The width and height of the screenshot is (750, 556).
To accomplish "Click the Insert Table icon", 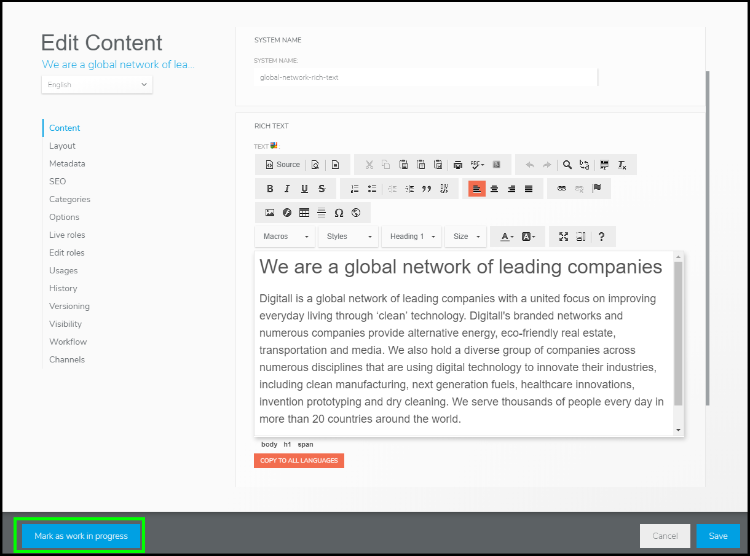I will [x=304, y=212].
